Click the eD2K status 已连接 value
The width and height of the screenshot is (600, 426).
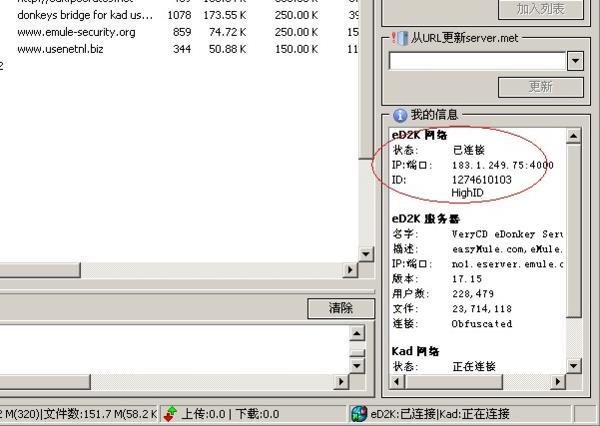469,150
